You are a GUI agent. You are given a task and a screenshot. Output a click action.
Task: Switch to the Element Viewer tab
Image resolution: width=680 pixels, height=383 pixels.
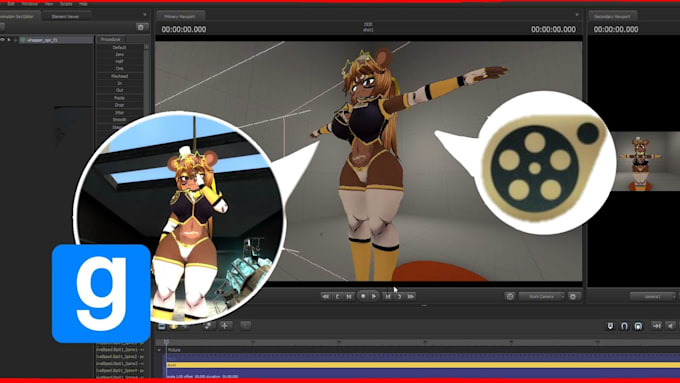pos(66,16)
